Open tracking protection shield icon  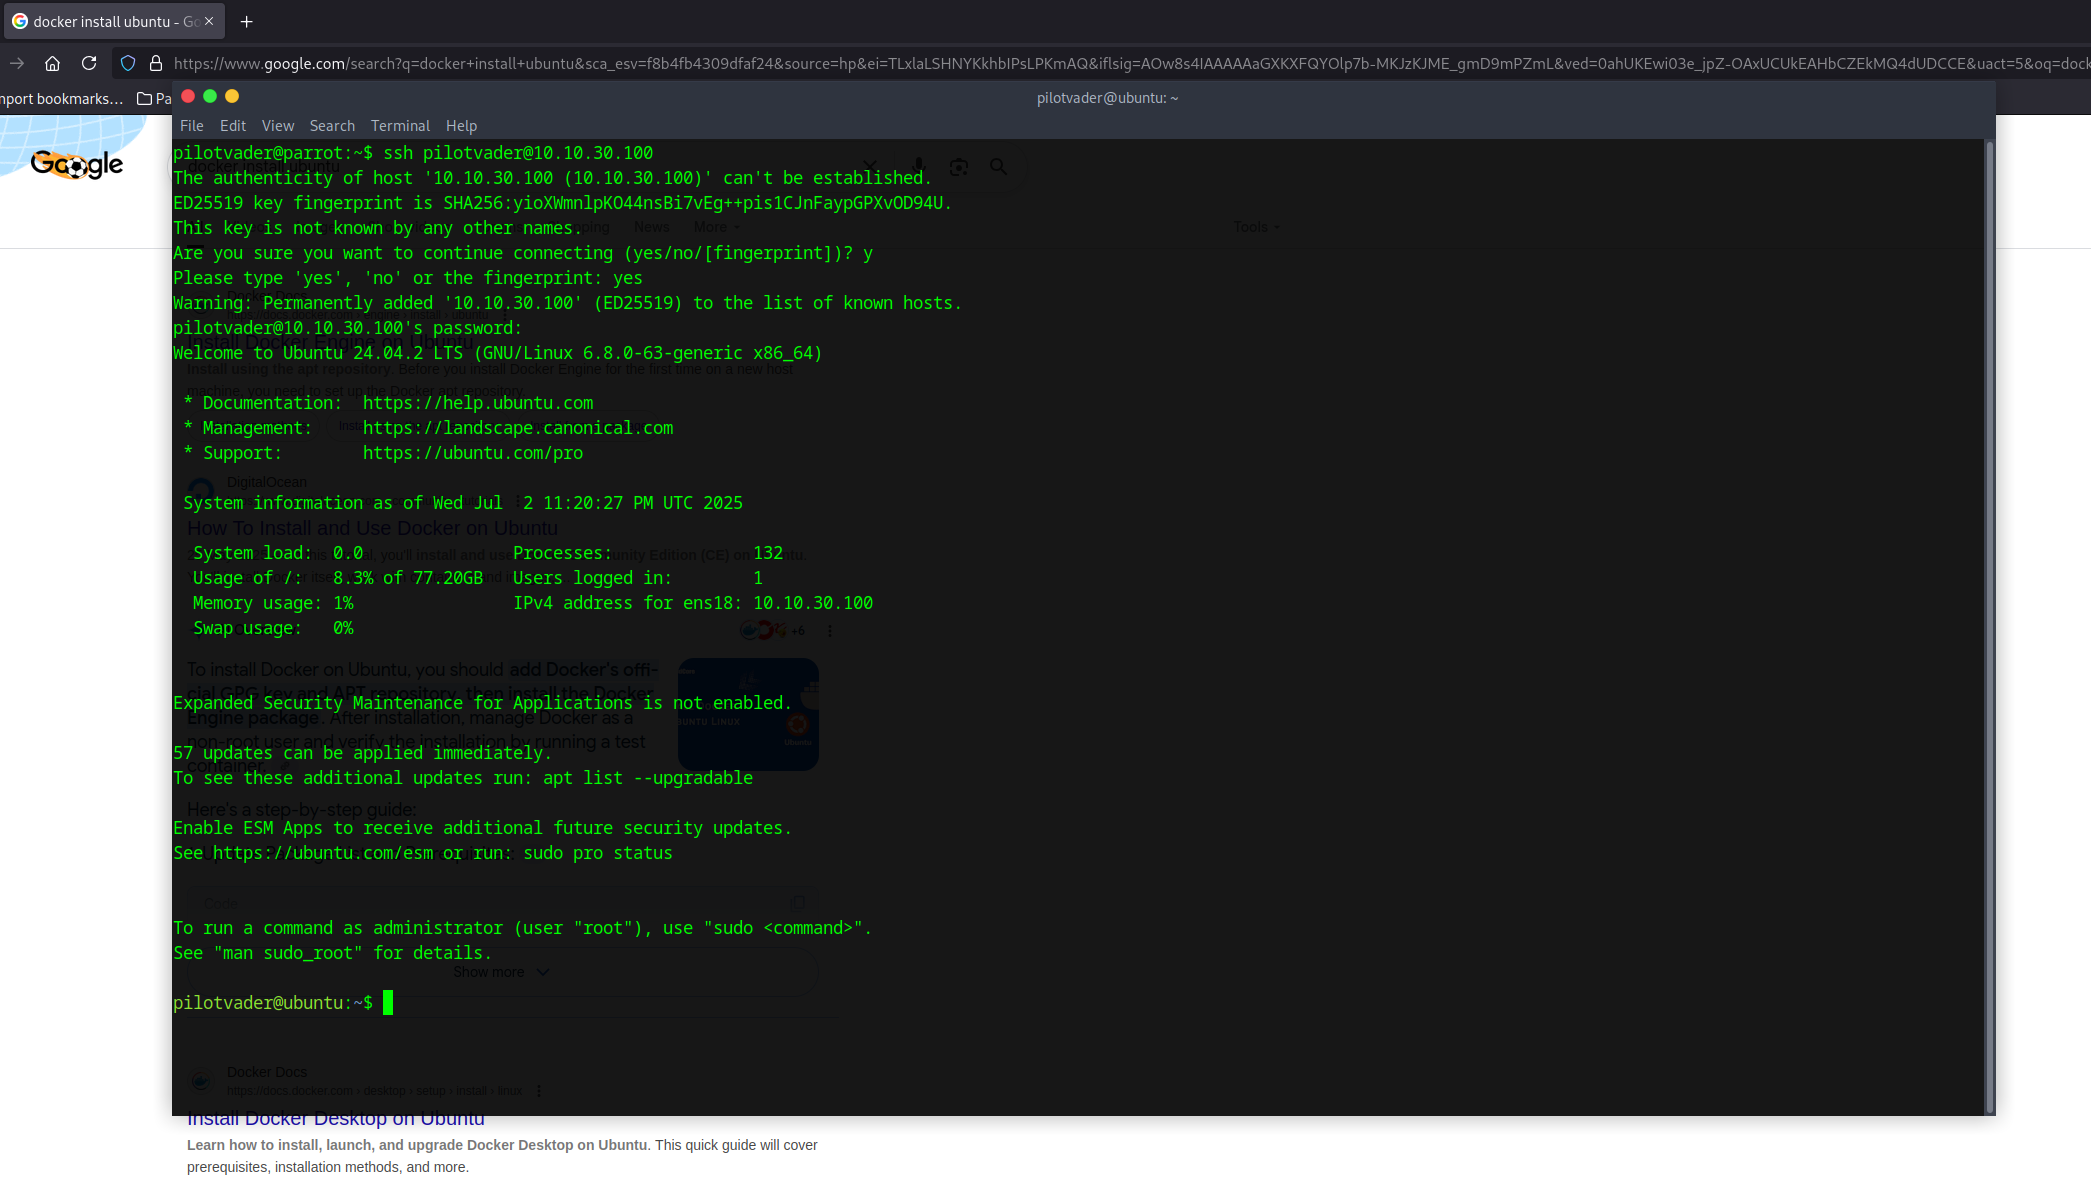[x=127, y=62]
